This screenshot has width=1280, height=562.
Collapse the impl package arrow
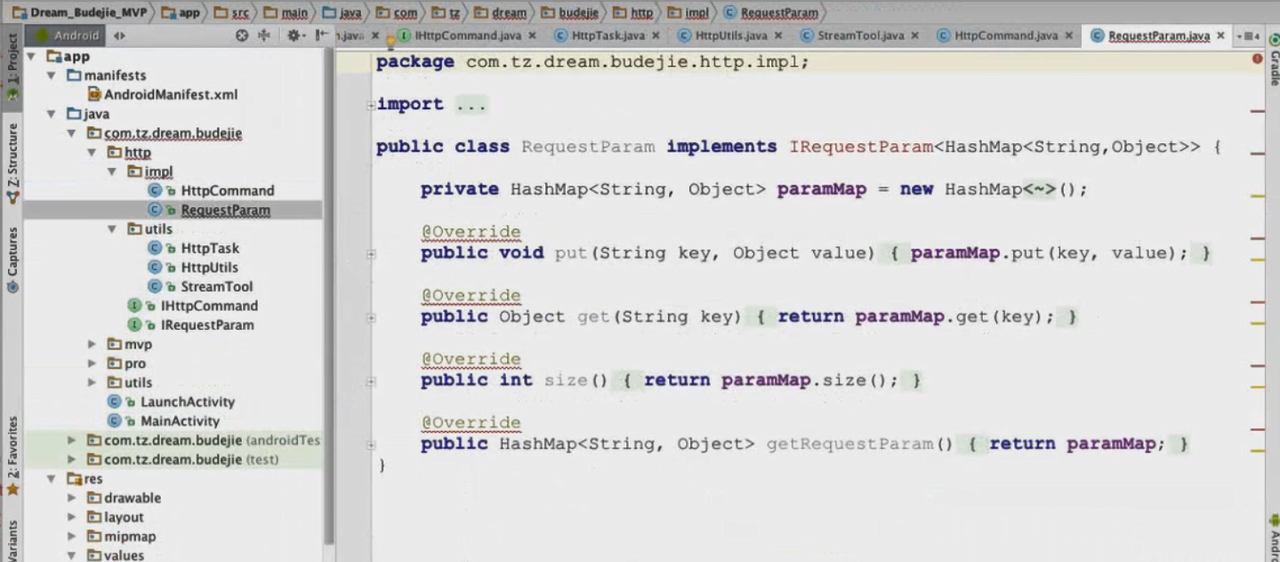(112, 171)
